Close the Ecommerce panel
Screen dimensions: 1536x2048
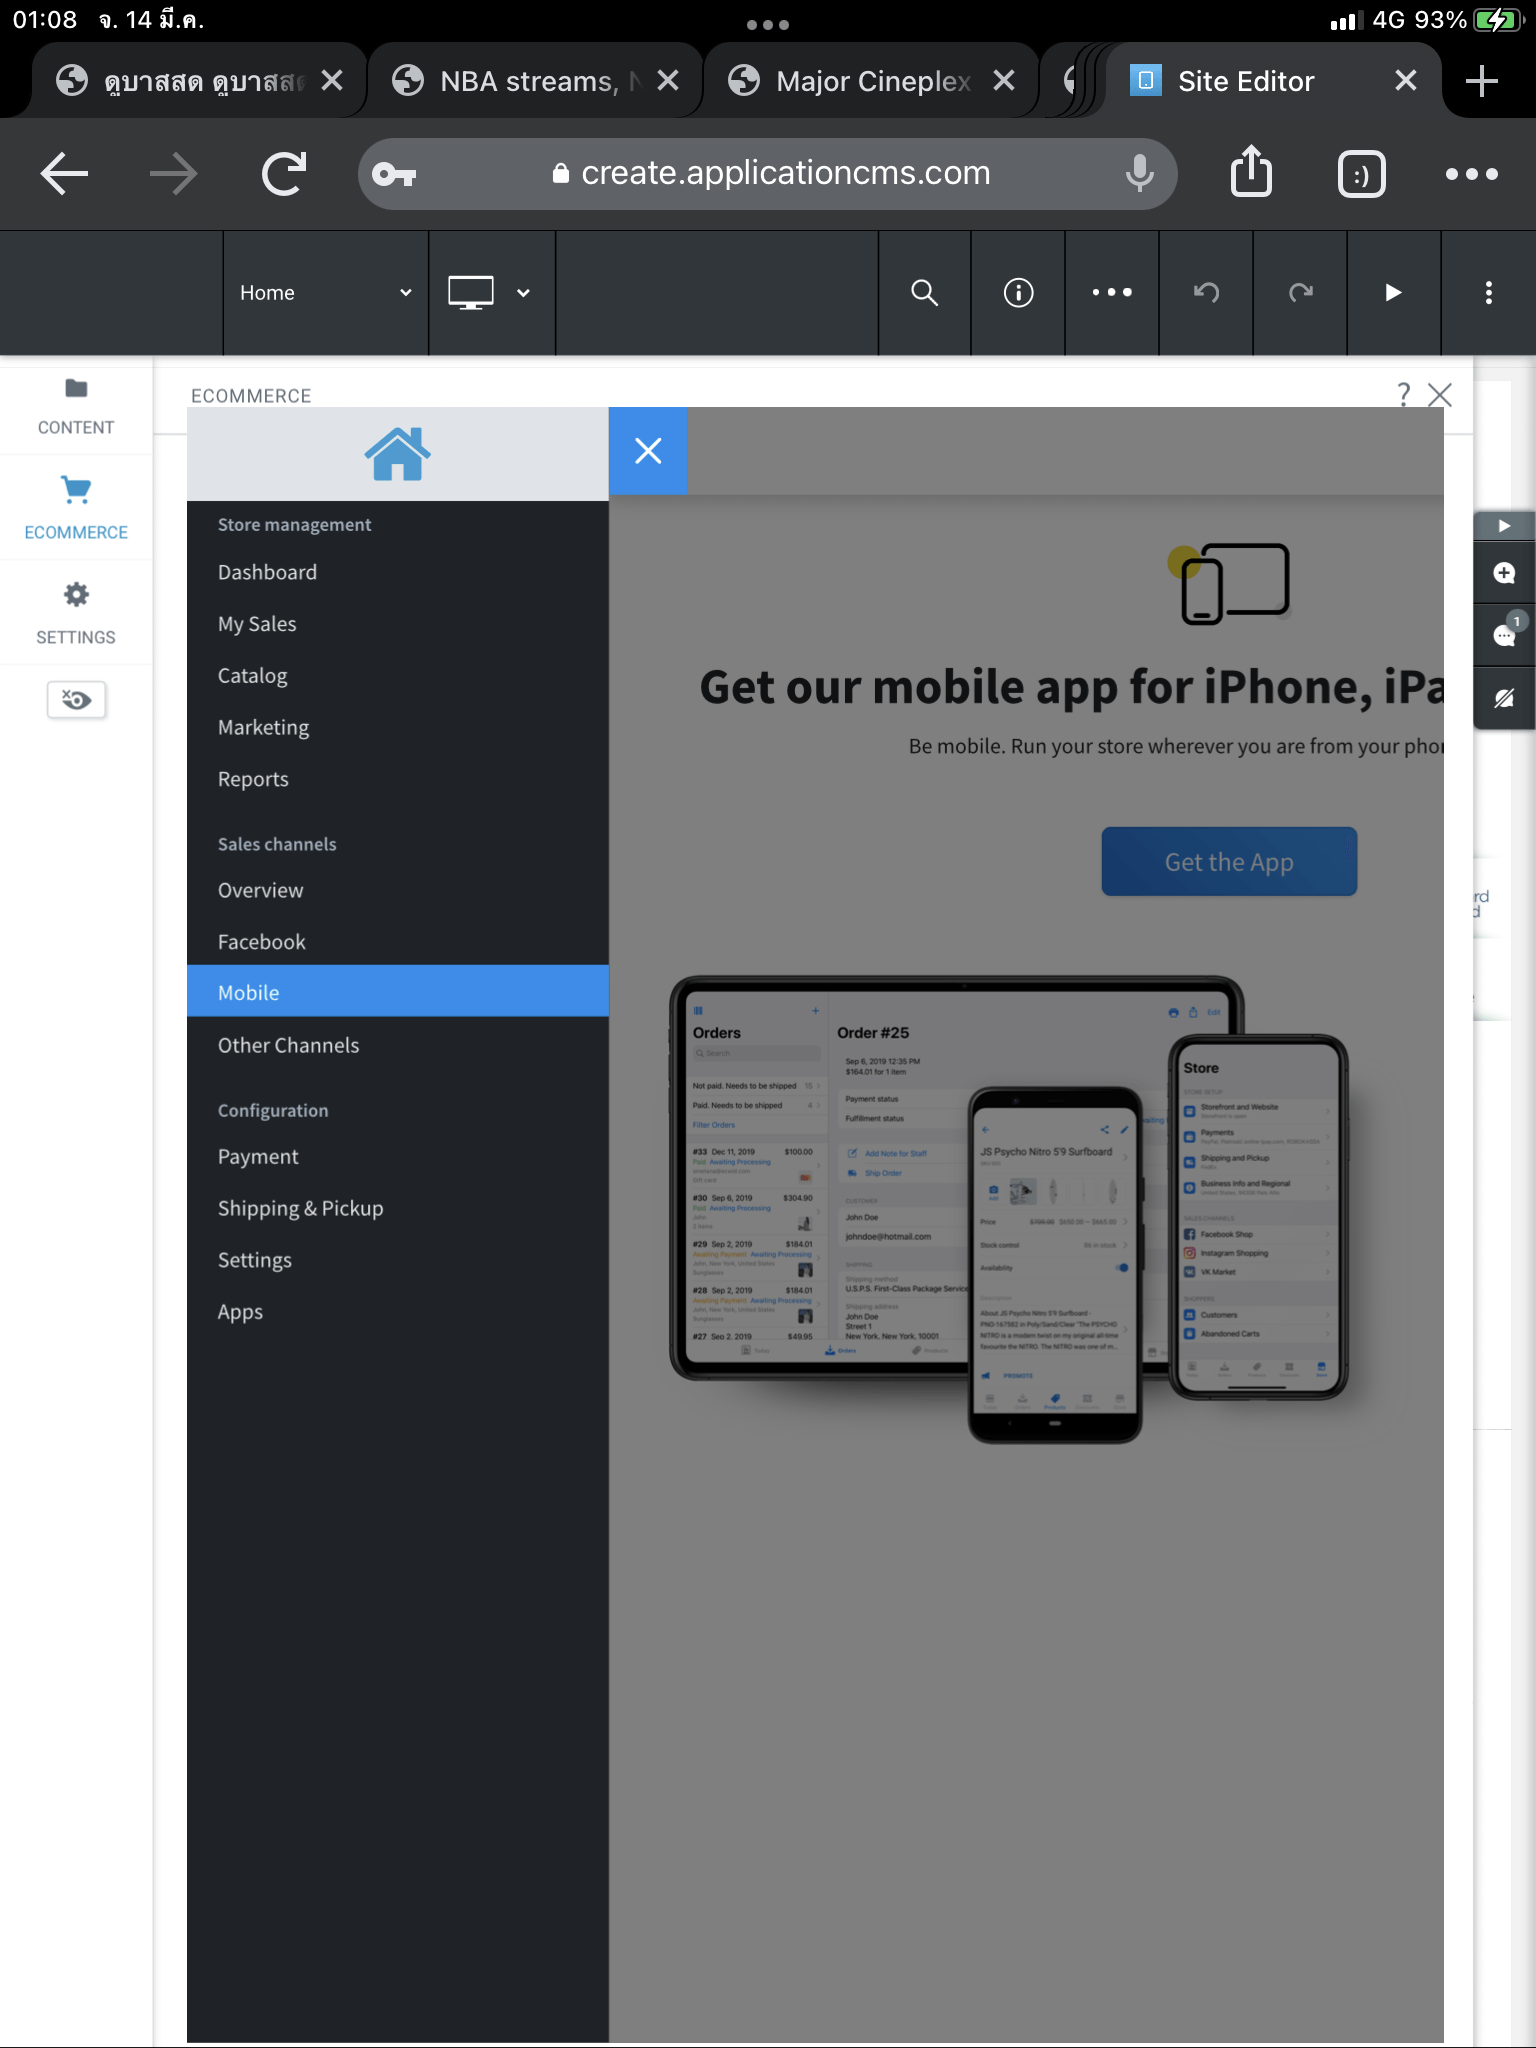(x=1439, y=395)
